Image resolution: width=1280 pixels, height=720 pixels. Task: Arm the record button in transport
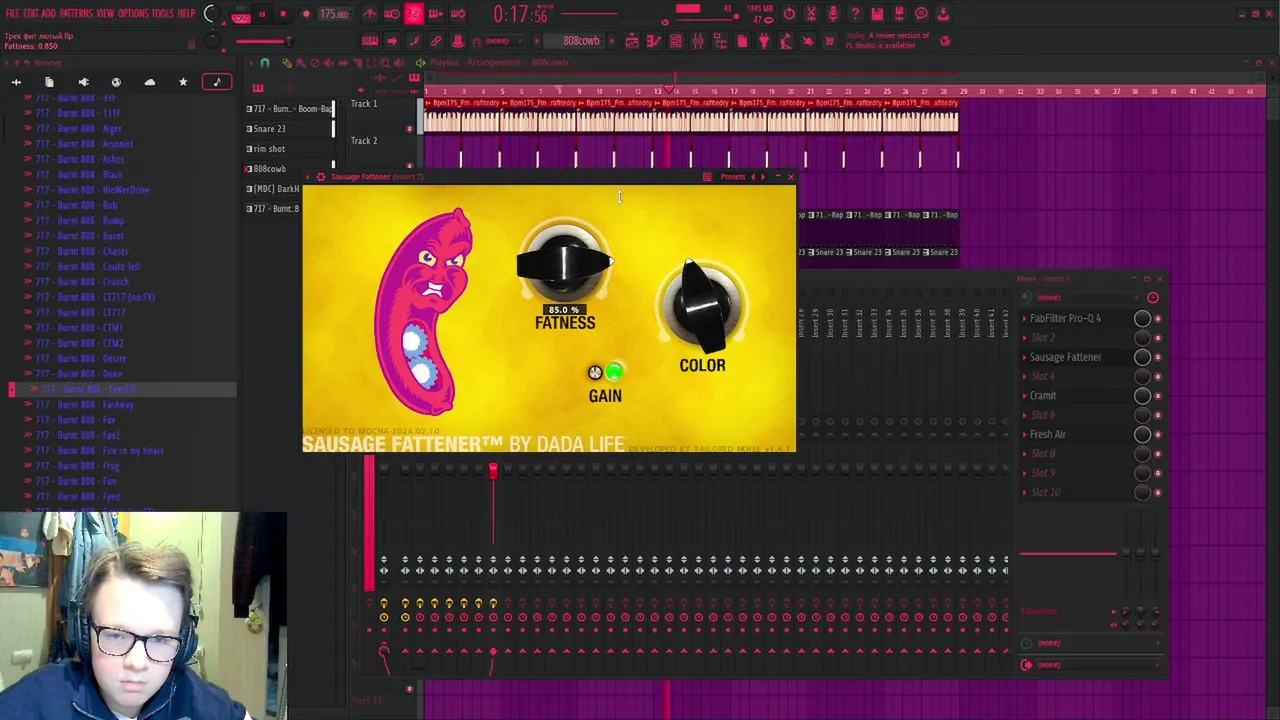(306, 14)
